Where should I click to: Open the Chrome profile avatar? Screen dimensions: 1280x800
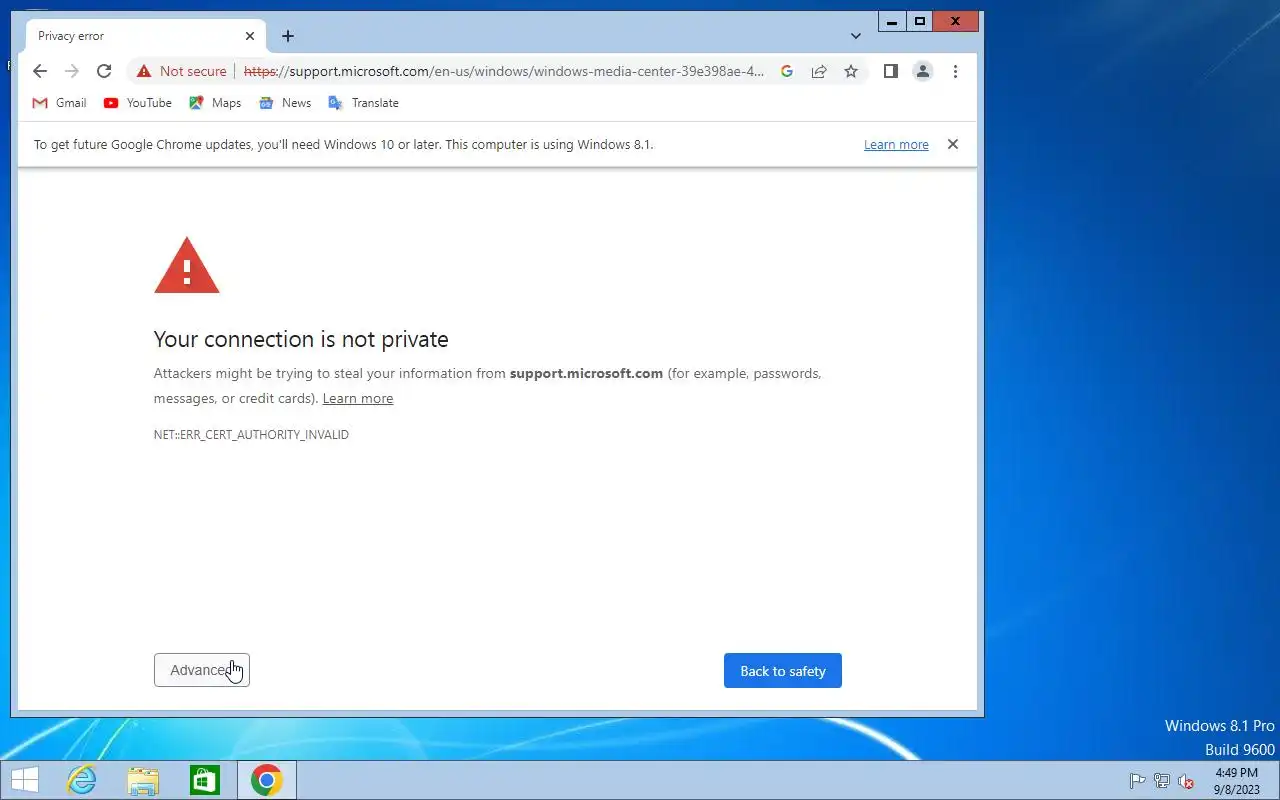923,71
